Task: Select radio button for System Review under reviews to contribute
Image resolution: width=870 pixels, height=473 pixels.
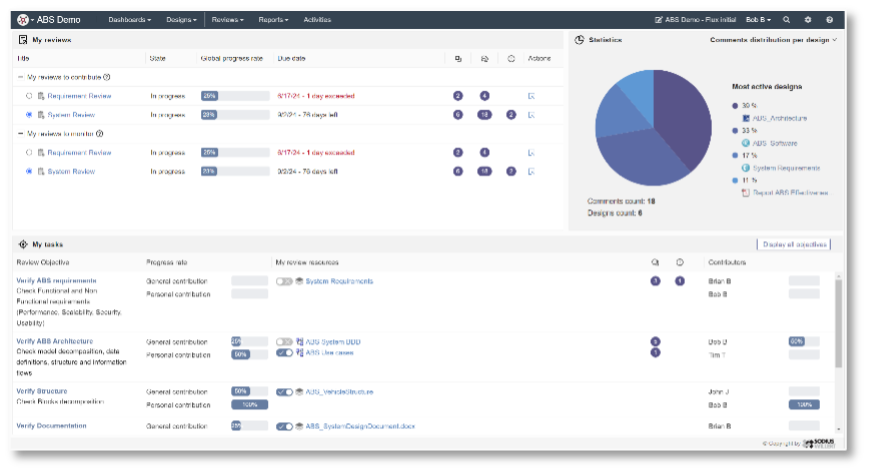Action: coord(29,115)
